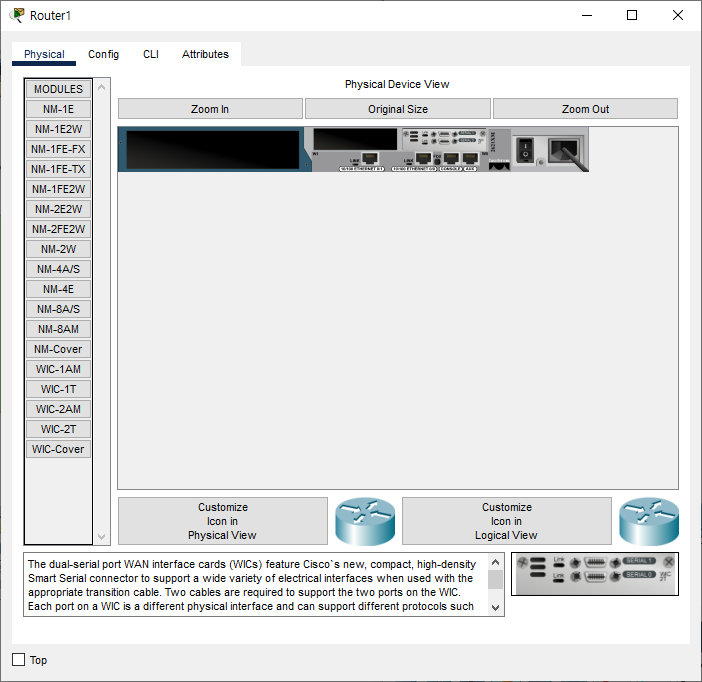This screenshot has height=682, width=702.
Task: Open the CLI tab
Action: 151,54
